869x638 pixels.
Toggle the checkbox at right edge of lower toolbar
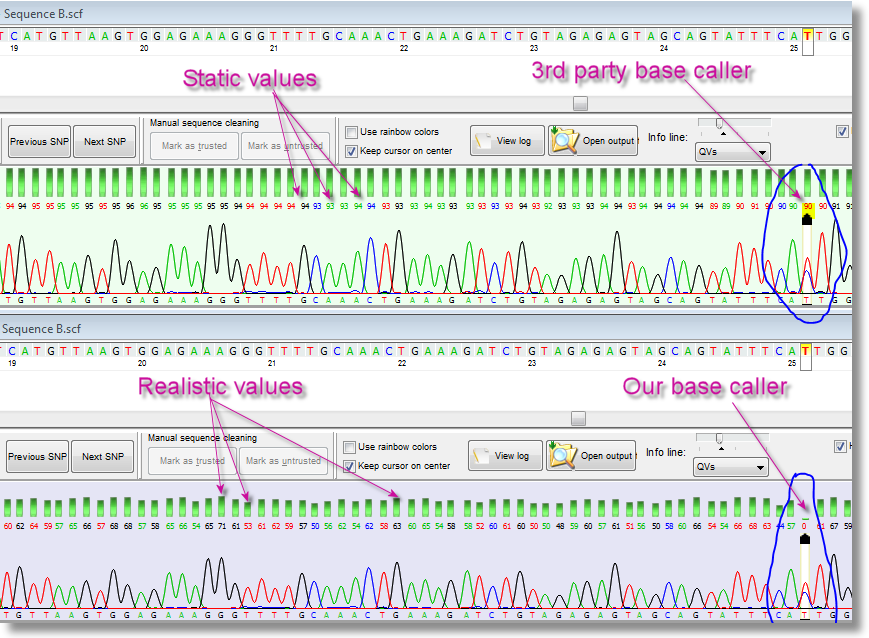point(840,446)
